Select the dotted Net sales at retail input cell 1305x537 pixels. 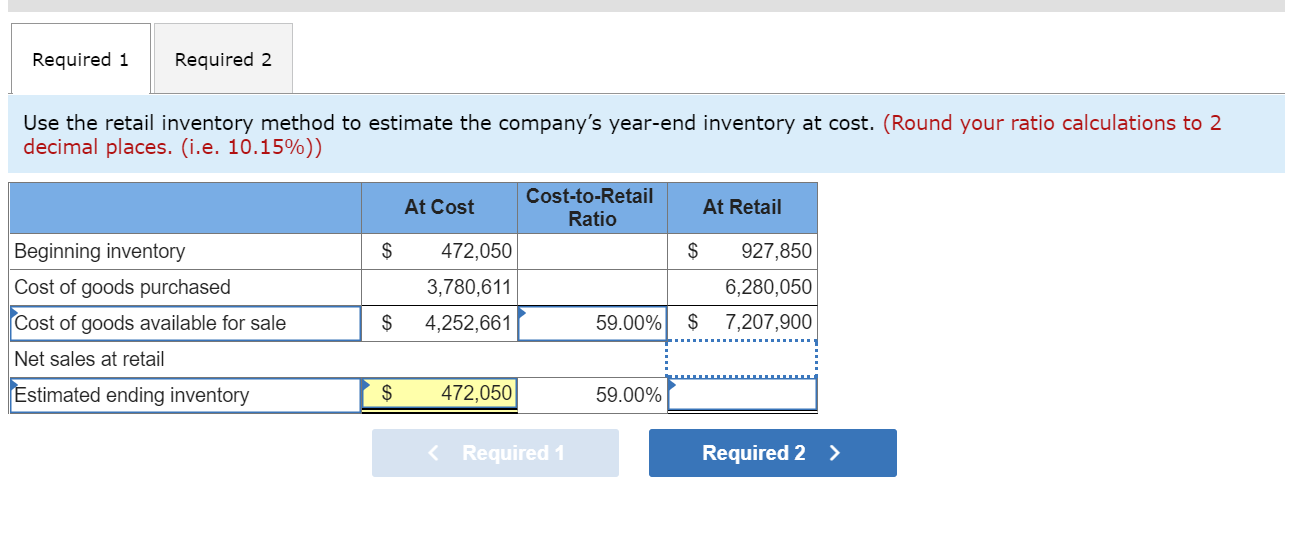[742, 359]
